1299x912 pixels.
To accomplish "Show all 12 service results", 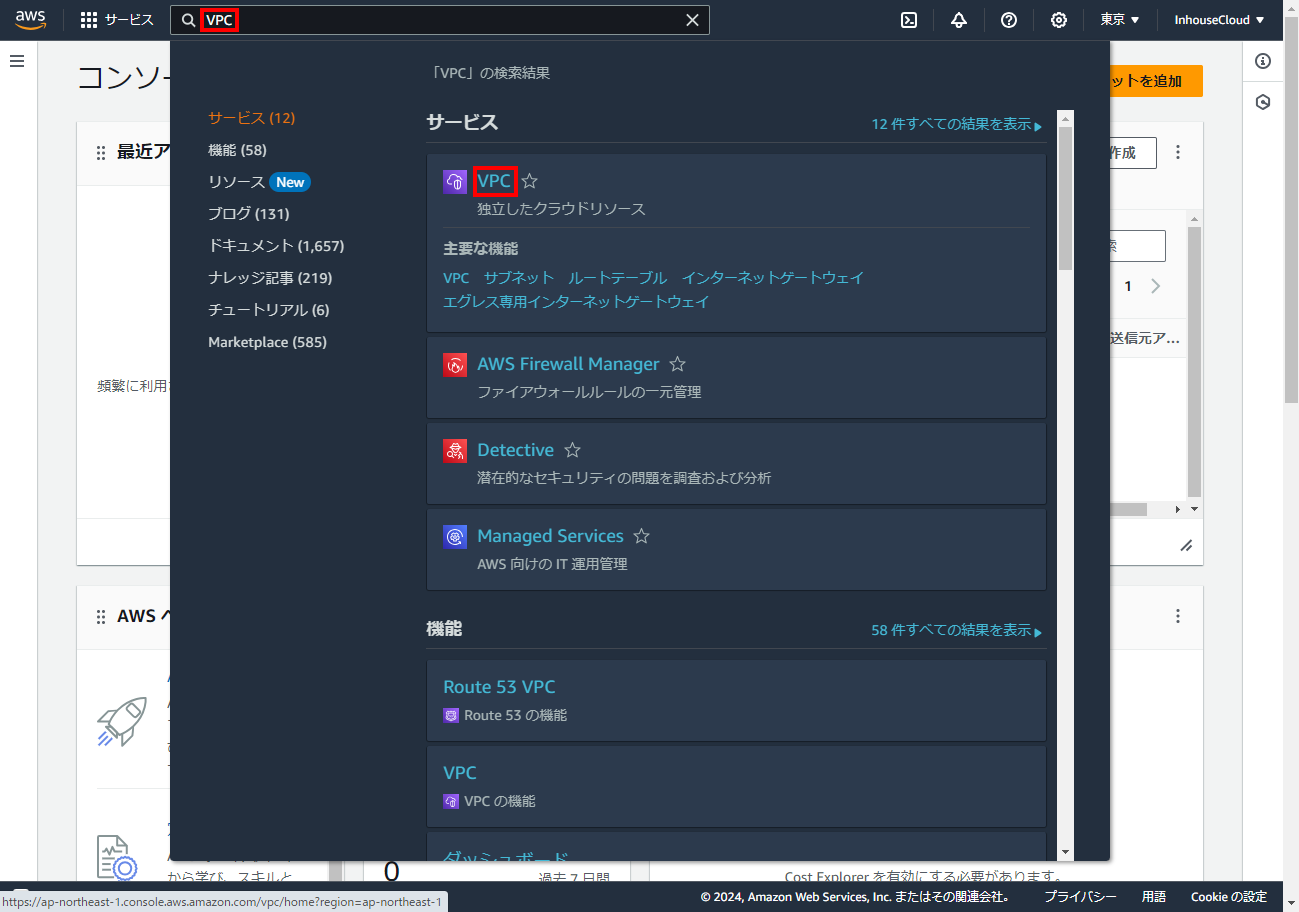I will 956,124.
